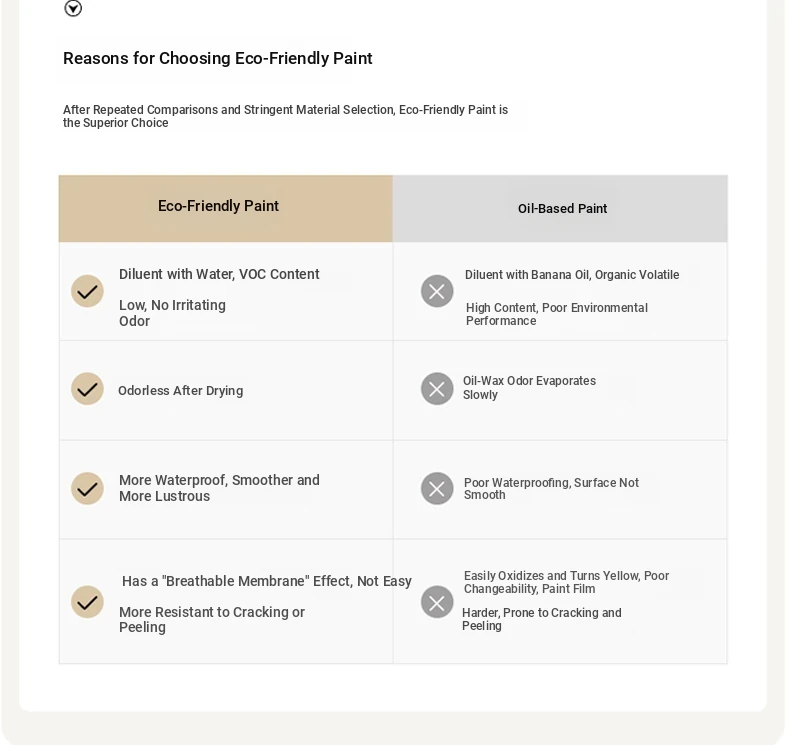Select the Eco-Friendly Paint column header
Image resolution: width=790 pixels, height=745 pixels.
pyautogui.click(x=226, y=209)
